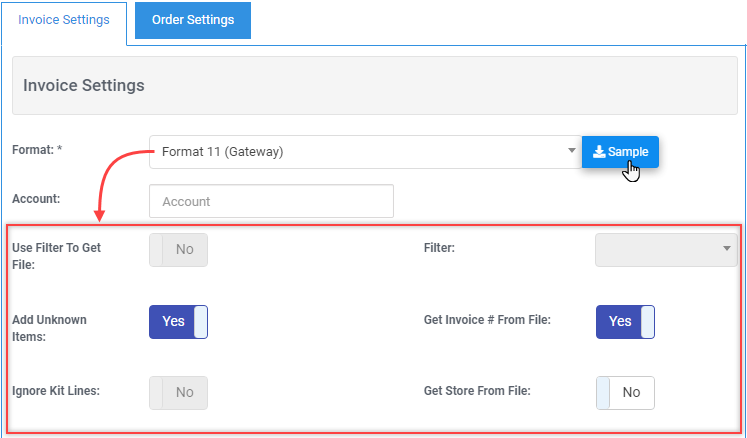The image size is (747, 438).
Task: Click the "Account:" field label
Action: tap(36, 198)
